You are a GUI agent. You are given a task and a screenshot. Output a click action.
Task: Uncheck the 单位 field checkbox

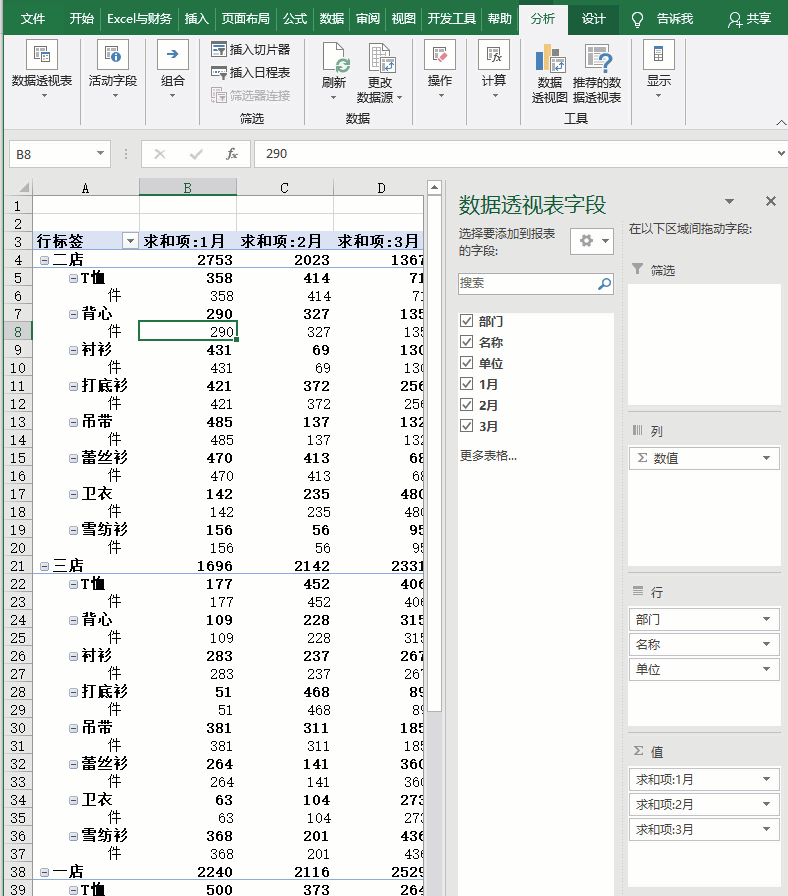[x=466, y=363]
